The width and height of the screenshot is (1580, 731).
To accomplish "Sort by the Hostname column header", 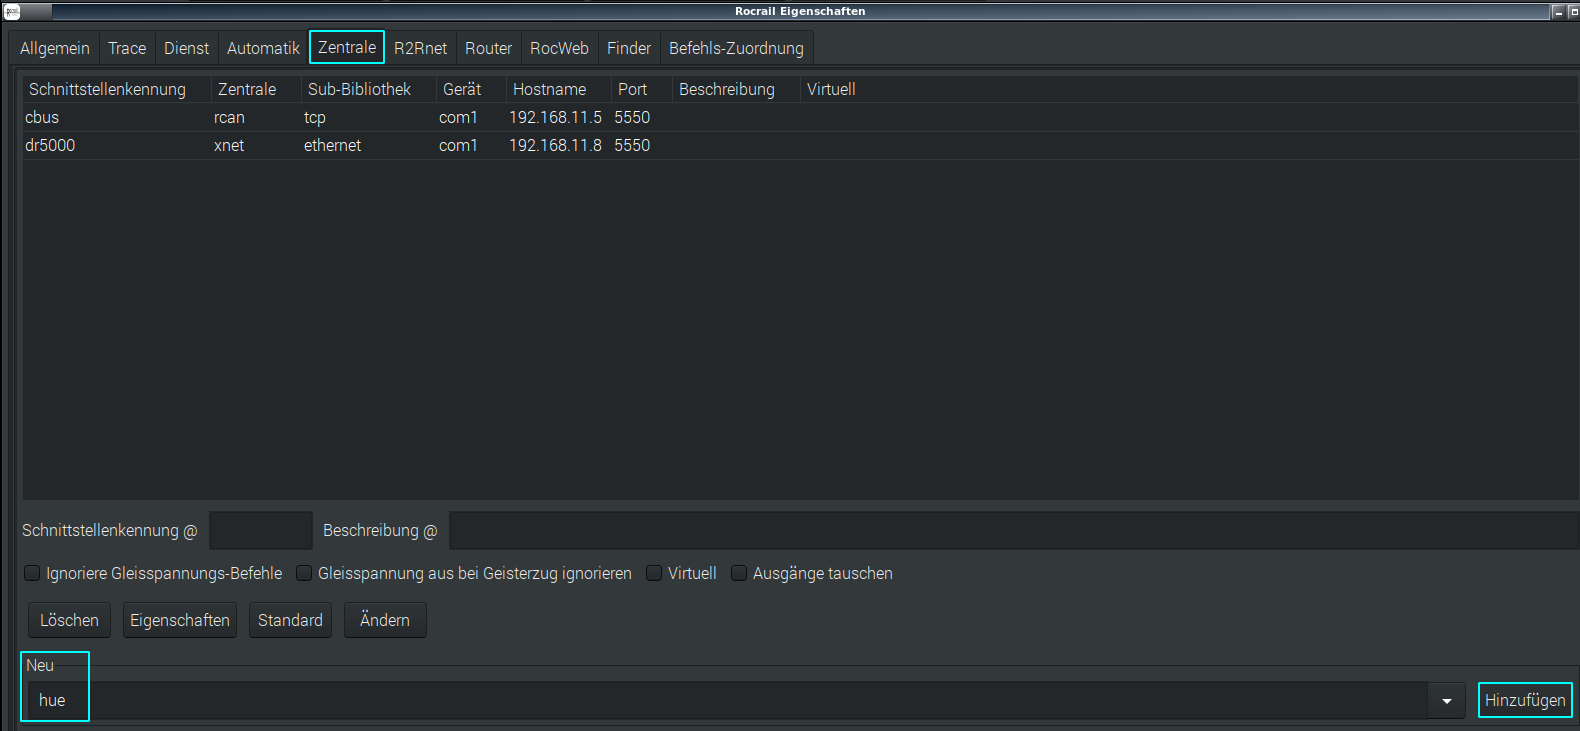I will point(550,89).
